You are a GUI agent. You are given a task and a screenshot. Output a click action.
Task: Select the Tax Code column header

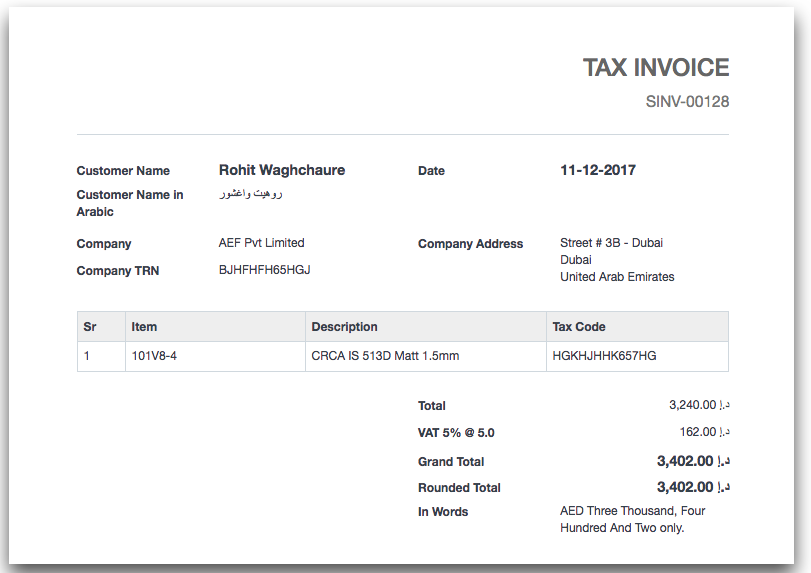click(578, 327)
